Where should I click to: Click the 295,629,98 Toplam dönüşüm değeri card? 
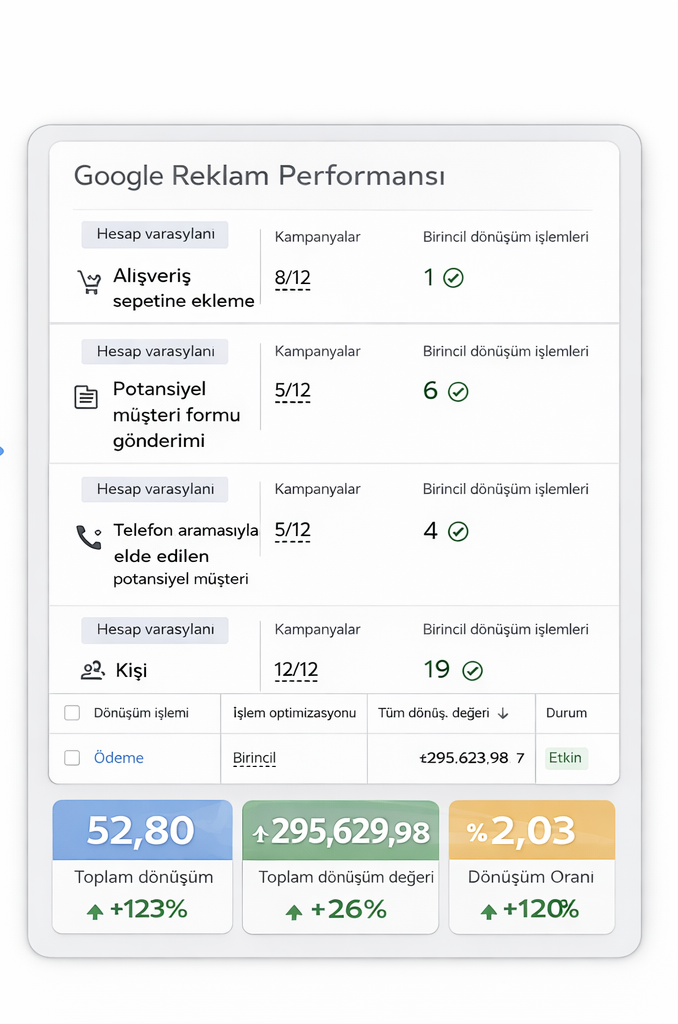coord(340,867)
